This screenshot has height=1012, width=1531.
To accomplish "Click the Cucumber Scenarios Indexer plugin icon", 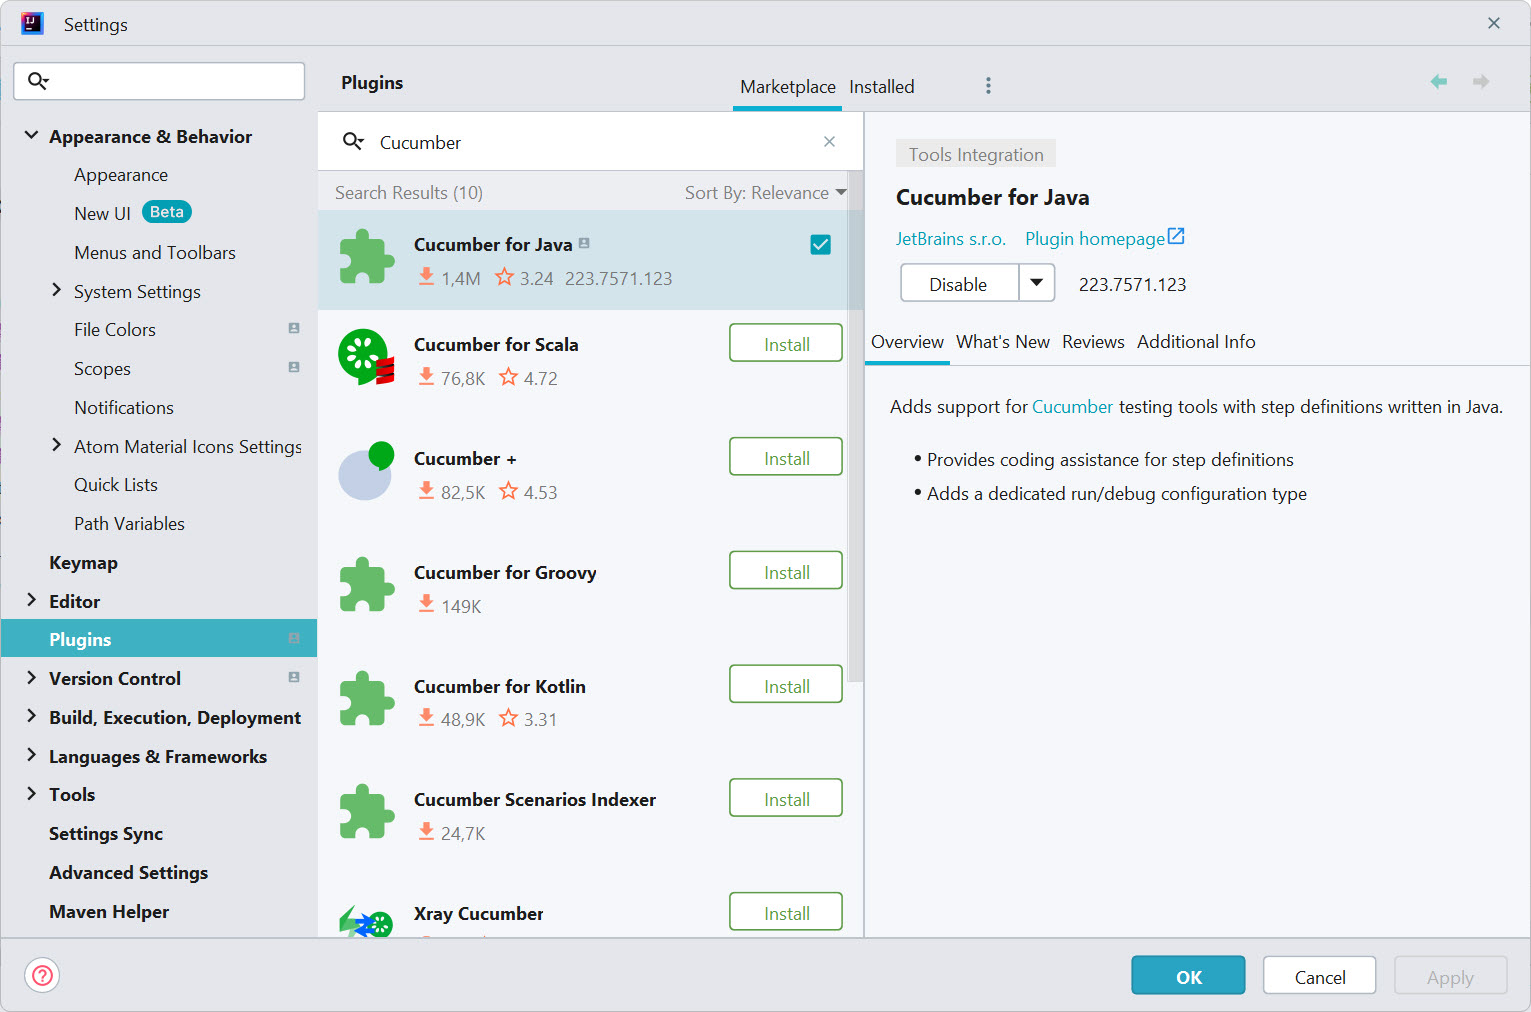I will point(367,811).
